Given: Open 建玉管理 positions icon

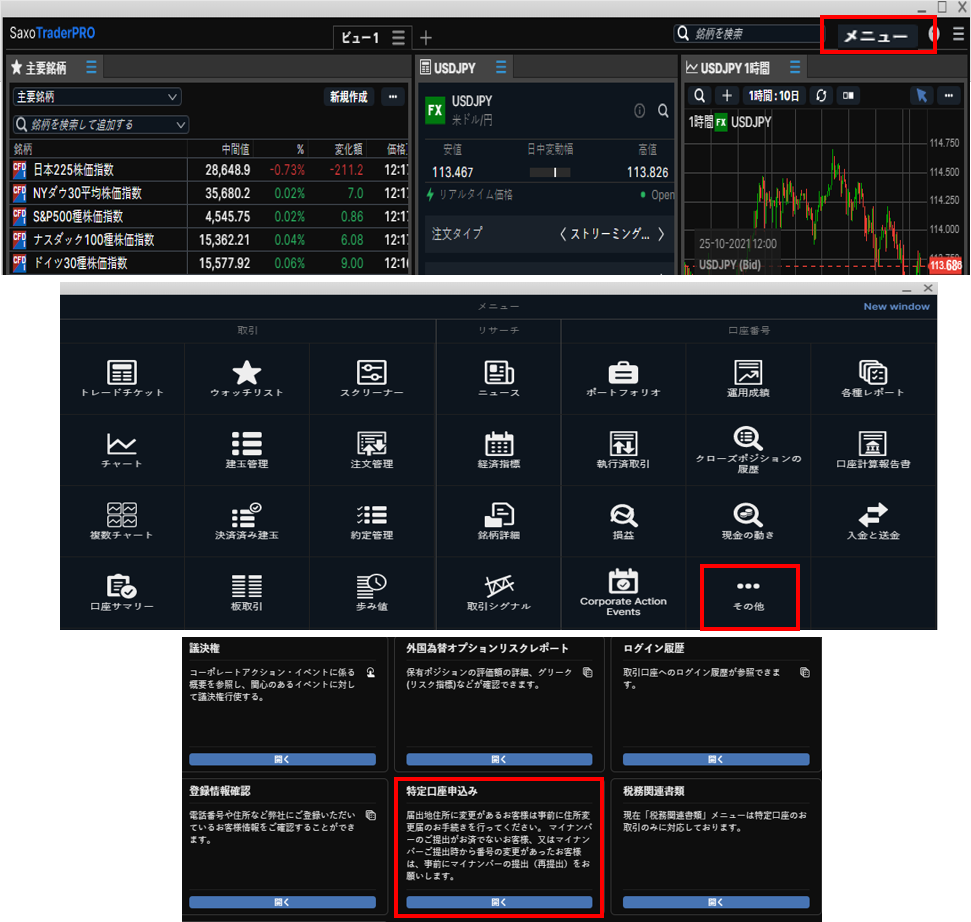Looking at the screenshot, I should click(246, 450).
